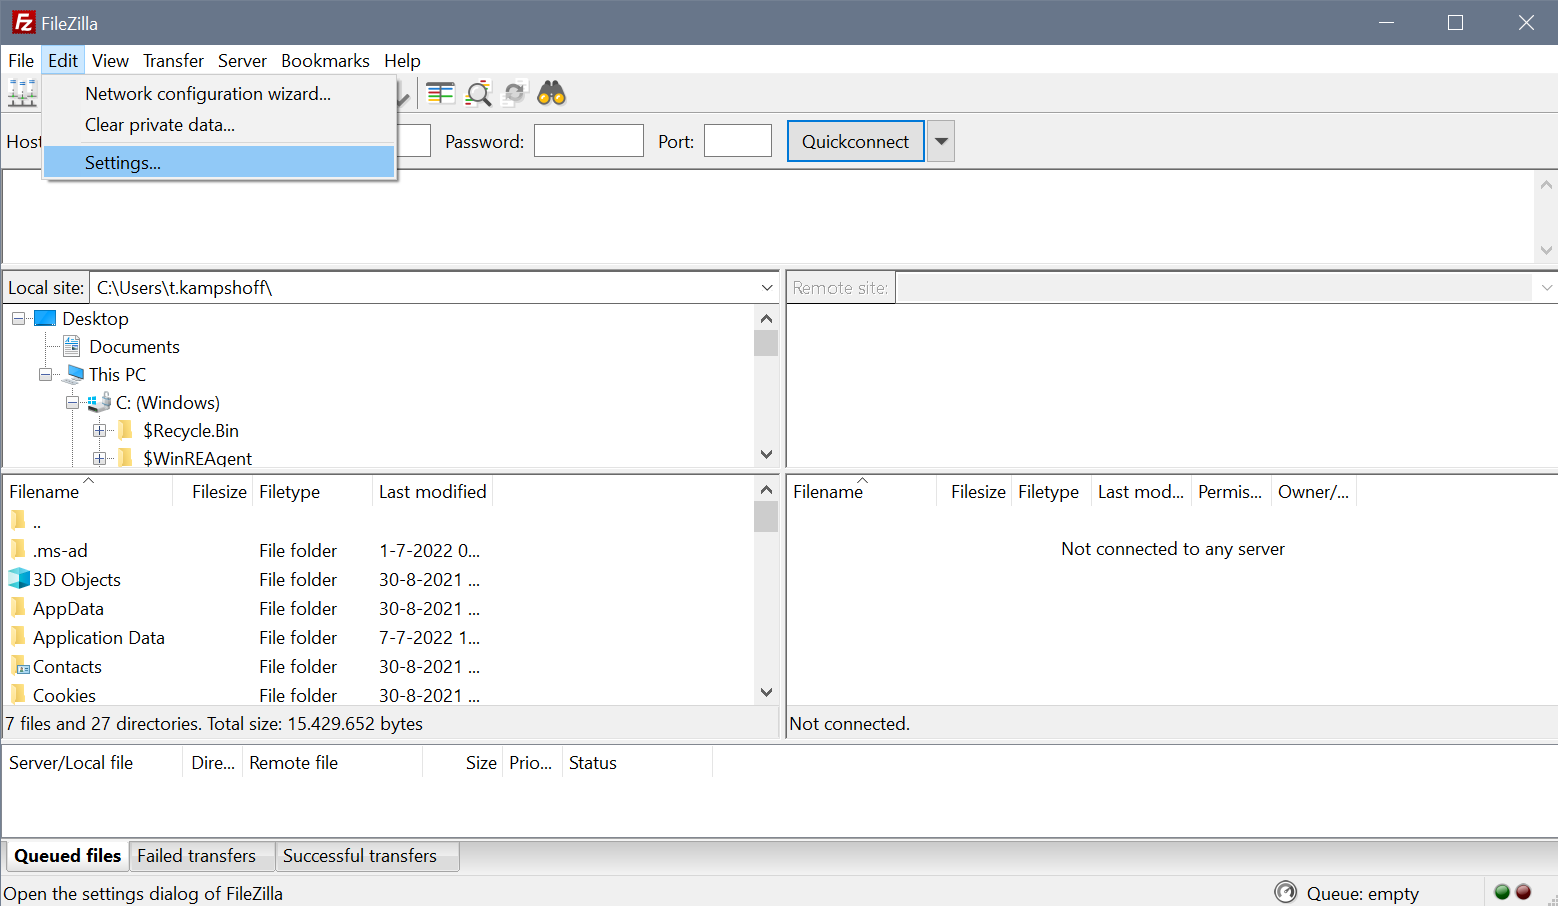The image size is (1558, 906).
Task: Click the red activity LED indicator
Action: (1523, 892)
